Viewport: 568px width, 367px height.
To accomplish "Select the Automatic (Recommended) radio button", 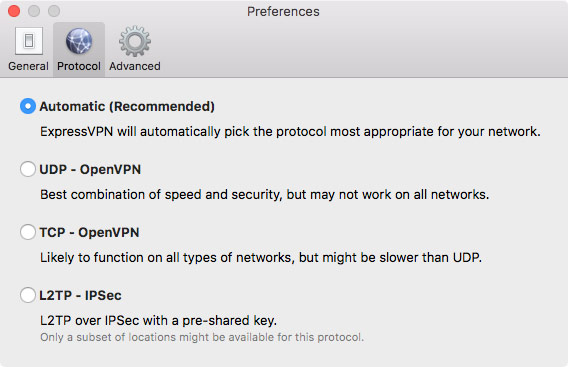I will pos(28,106).
